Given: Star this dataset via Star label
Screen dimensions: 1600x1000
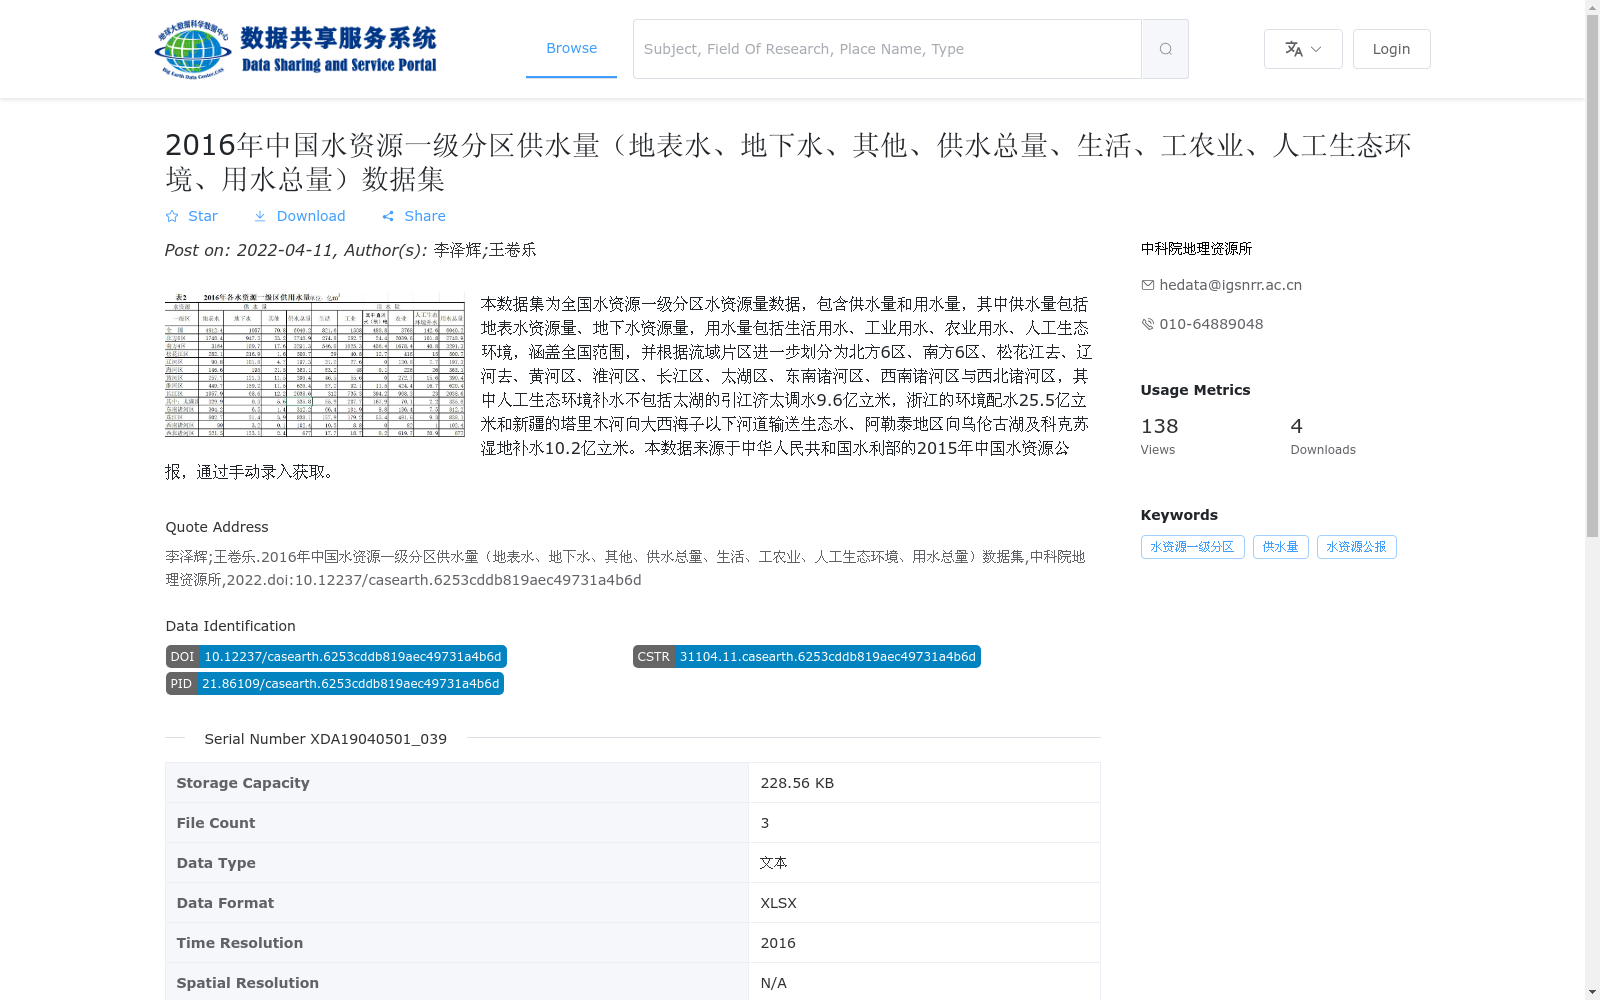Looking at the screenshot, I should (203, 216).
